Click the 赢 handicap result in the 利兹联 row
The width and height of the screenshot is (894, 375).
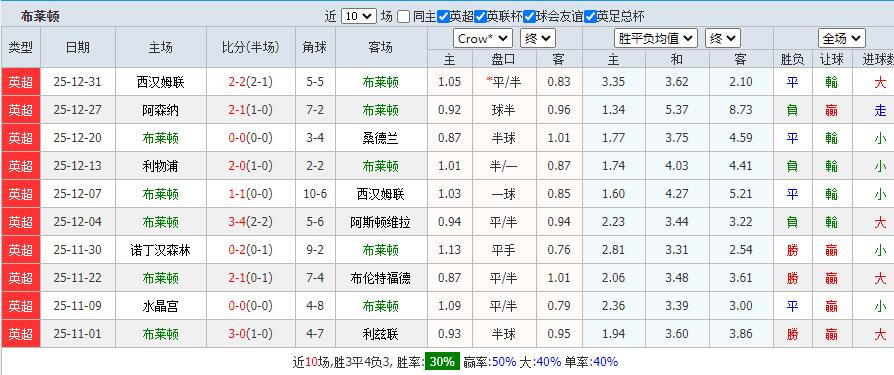(832, 334)
